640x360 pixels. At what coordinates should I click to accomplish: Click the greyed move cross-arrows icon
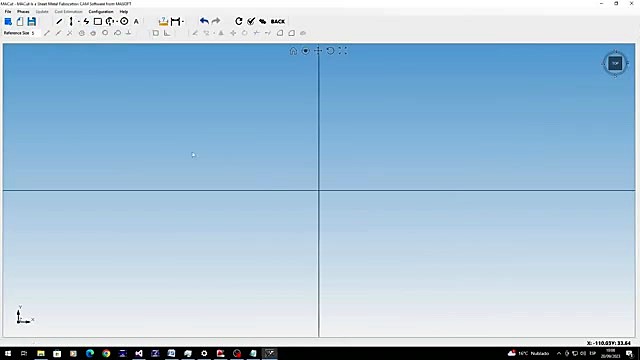tap(233, 33)
